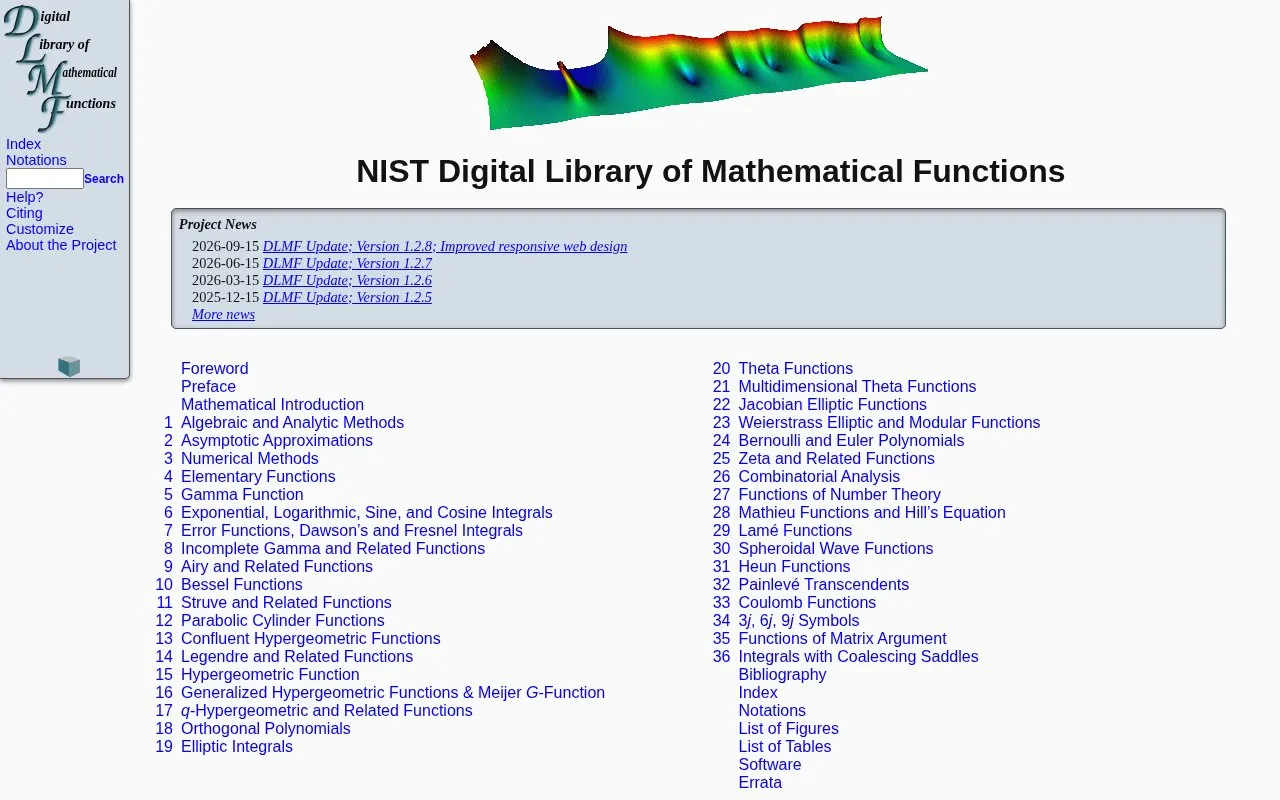Screen dimensions: 1280x800
Task: Open Mathematical Introduction
Action: coord(272,404)
